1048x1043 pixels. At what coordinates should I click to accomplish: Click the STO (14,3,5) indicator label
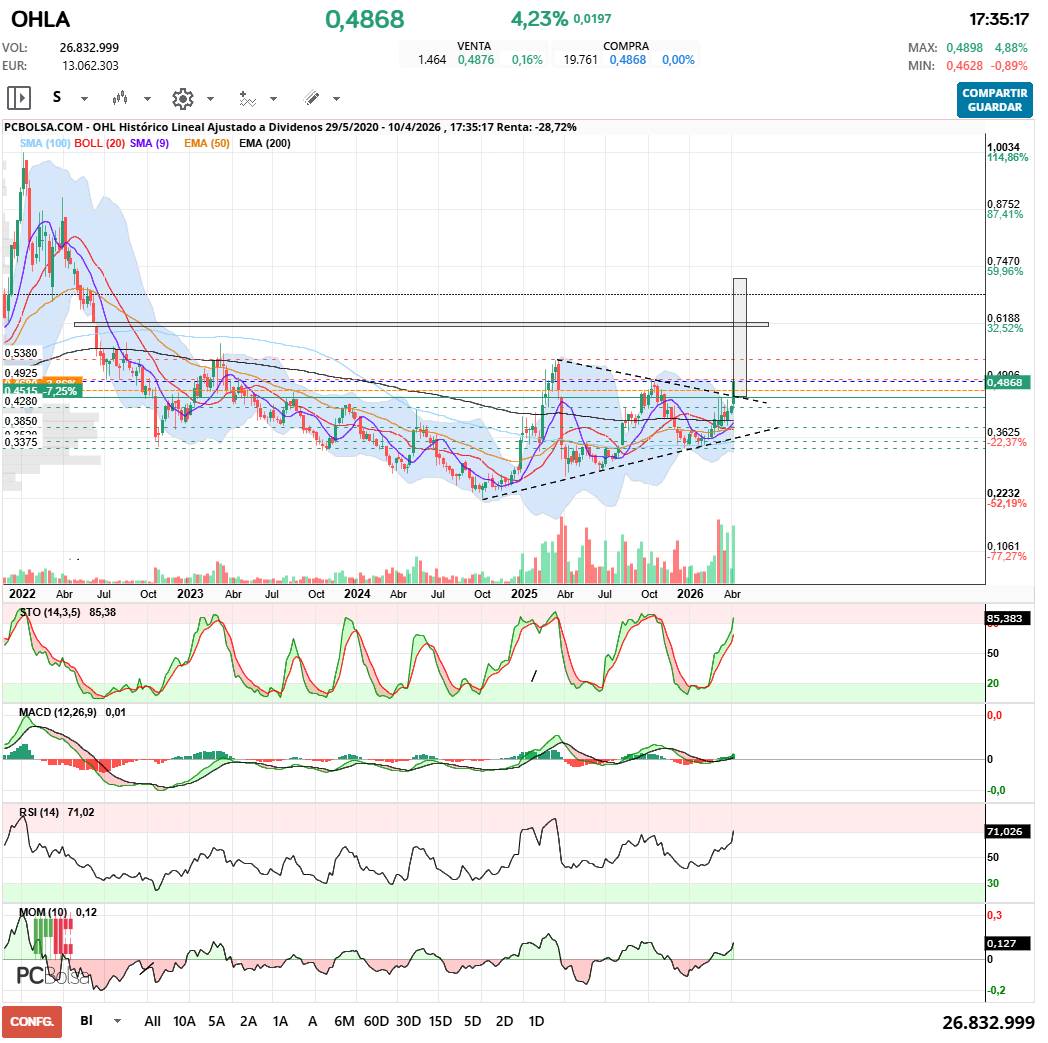50,612
